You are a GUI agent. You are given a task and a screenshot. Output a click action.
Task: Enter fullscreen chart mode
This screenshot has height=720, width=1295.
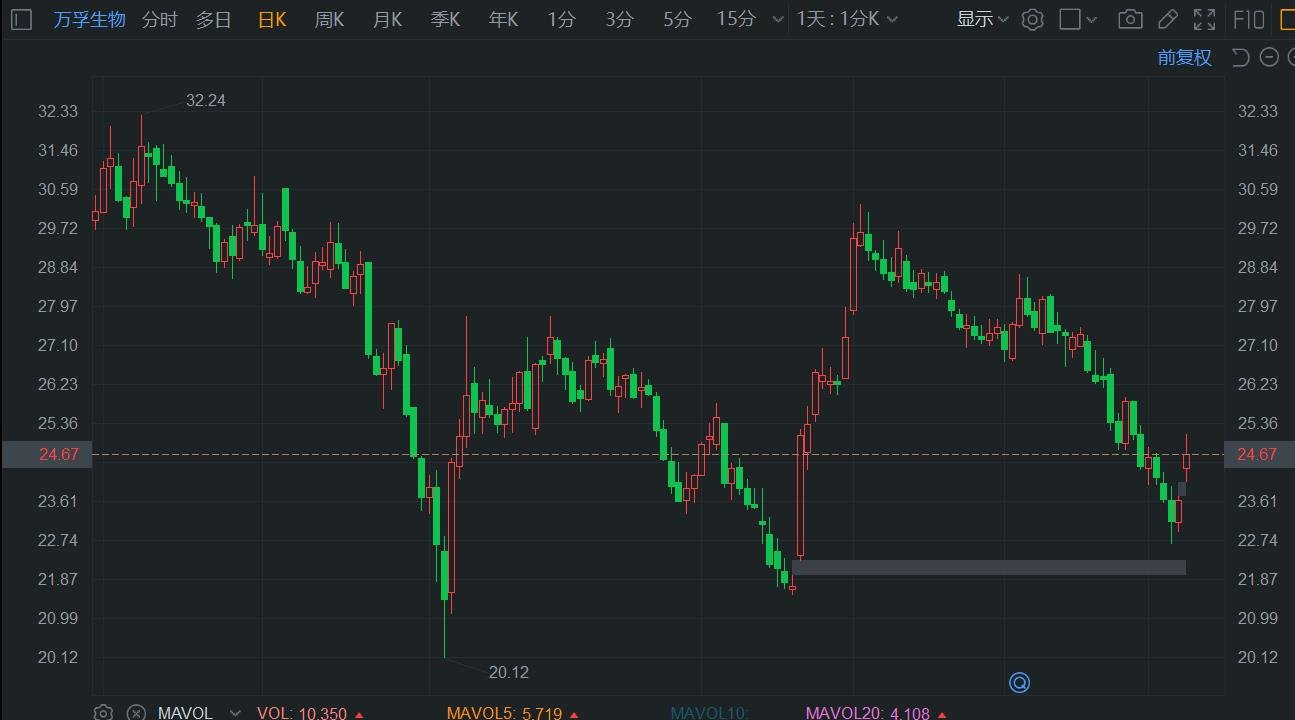(x=1205, y=19)
